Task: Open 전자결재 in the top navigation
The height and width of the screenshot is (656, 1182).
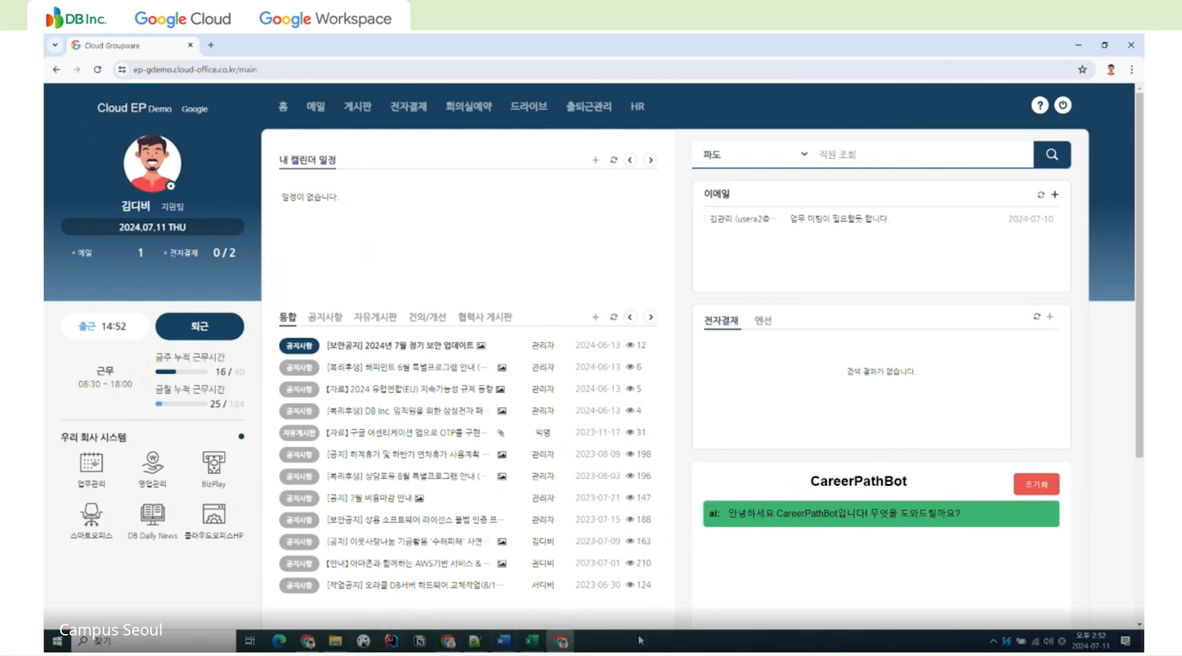Action: coord(409,106)
